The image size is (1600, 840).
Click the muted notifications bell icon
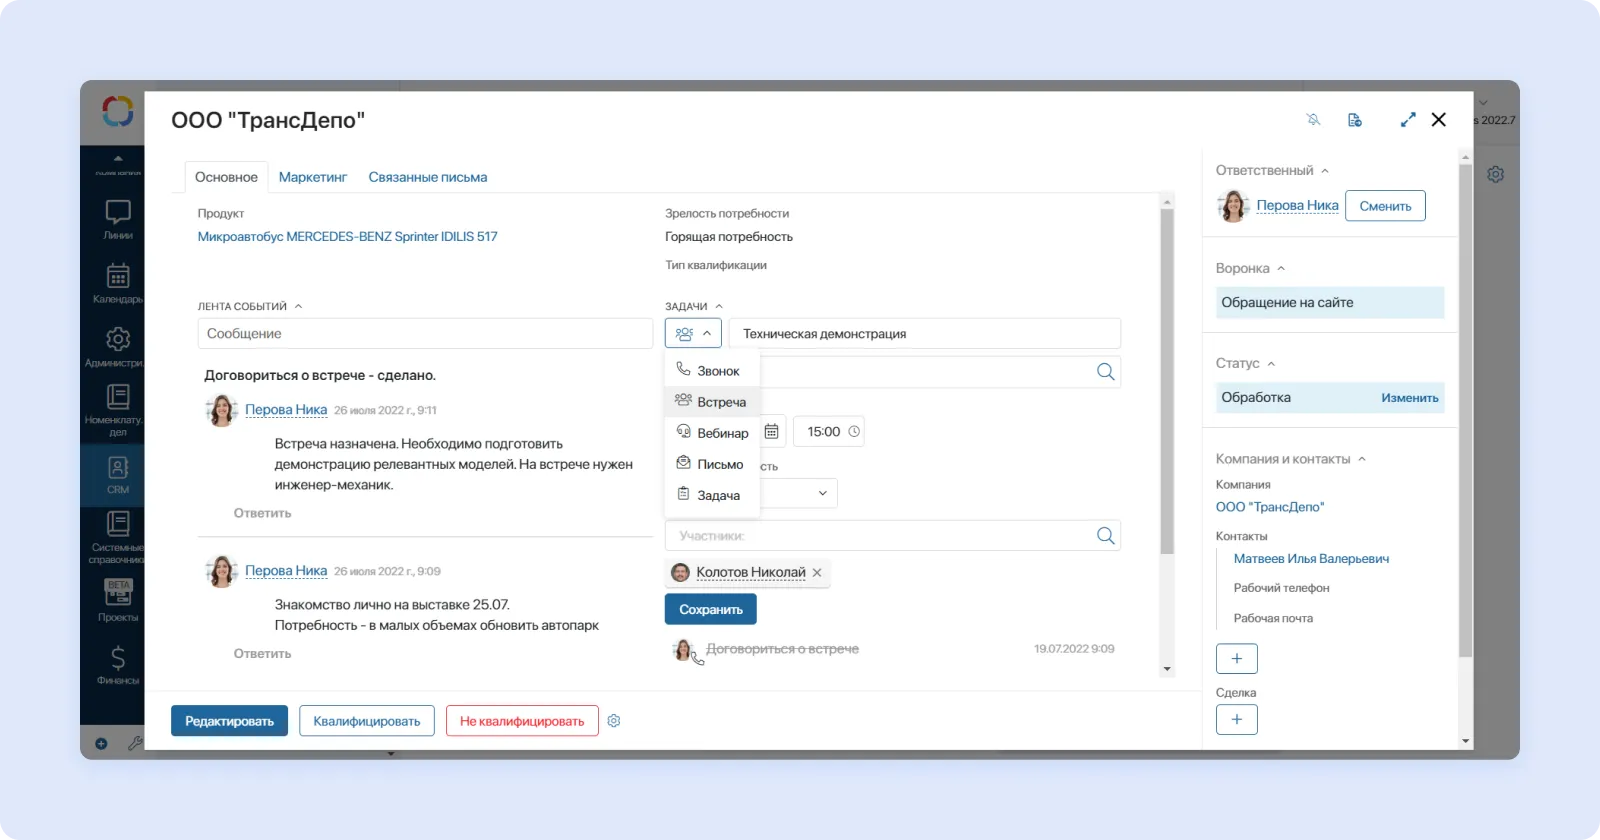coord(1313,120)
